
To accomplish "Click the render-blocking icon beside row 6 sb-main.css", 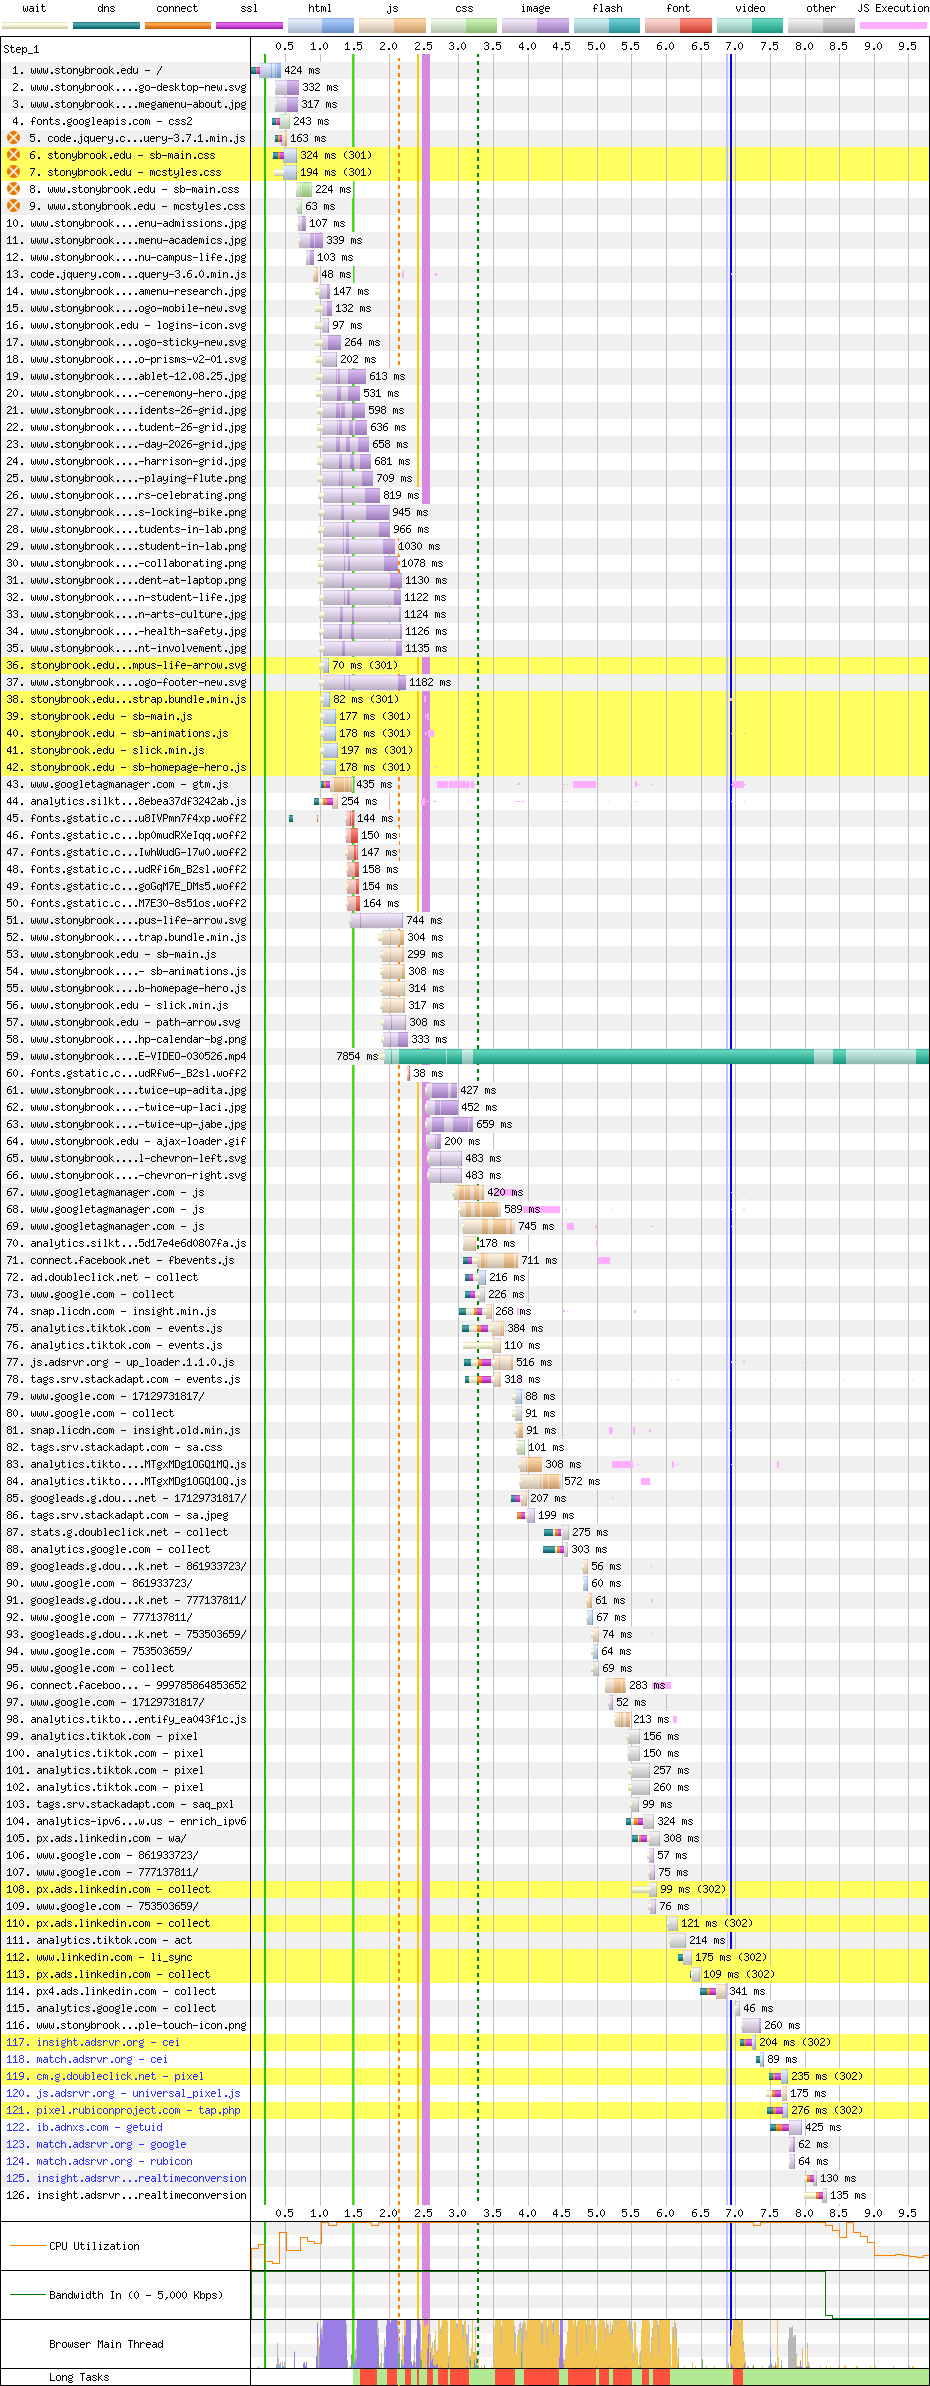I will click(x=13, y=155).
